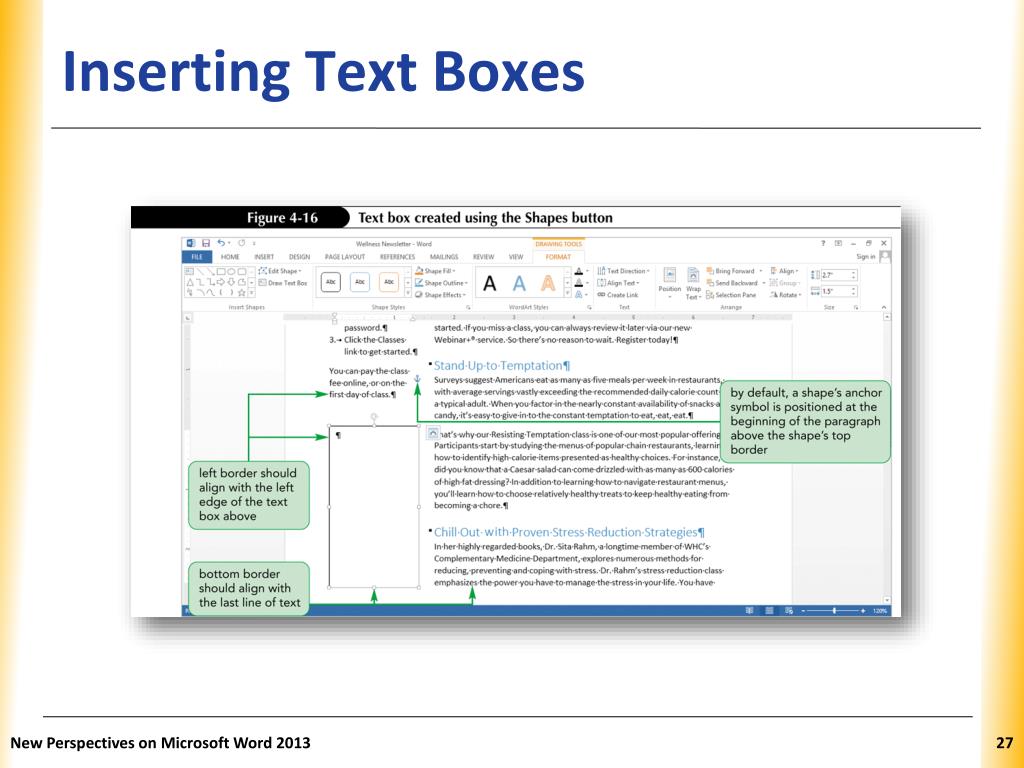Open the Word application icon menu
The width and height of the screenshot is (1024, 768).
pos(191,243)
